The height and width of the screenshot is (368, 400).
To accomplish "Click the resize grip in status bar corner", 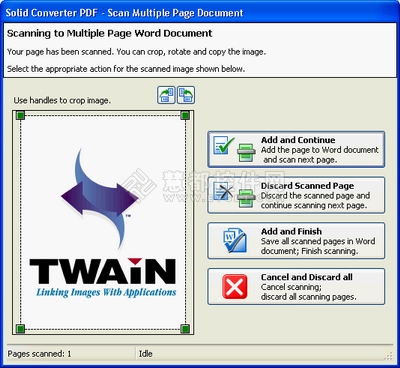I will point(388,356).
